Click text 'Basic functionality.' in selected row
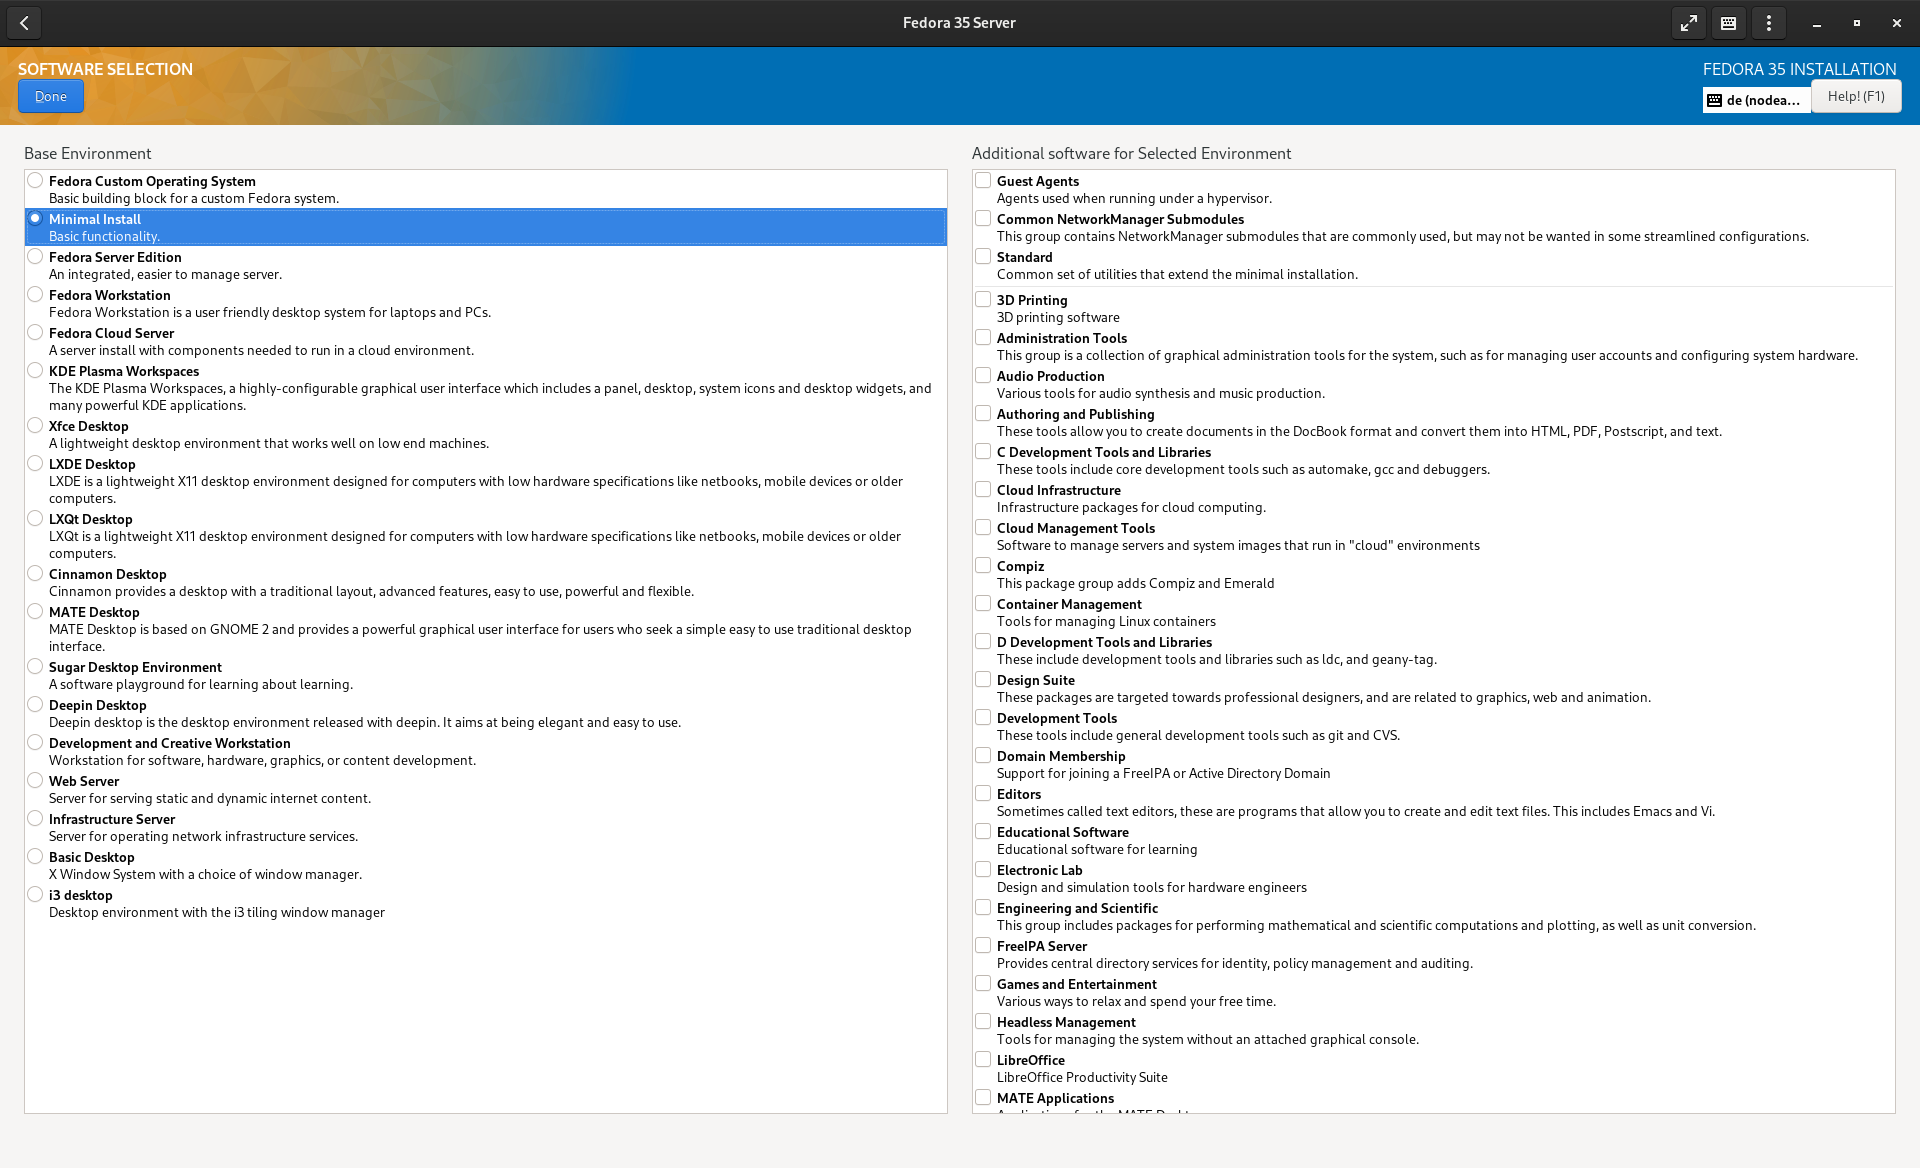1920x1168 pixels. click(x=104, y=237)
